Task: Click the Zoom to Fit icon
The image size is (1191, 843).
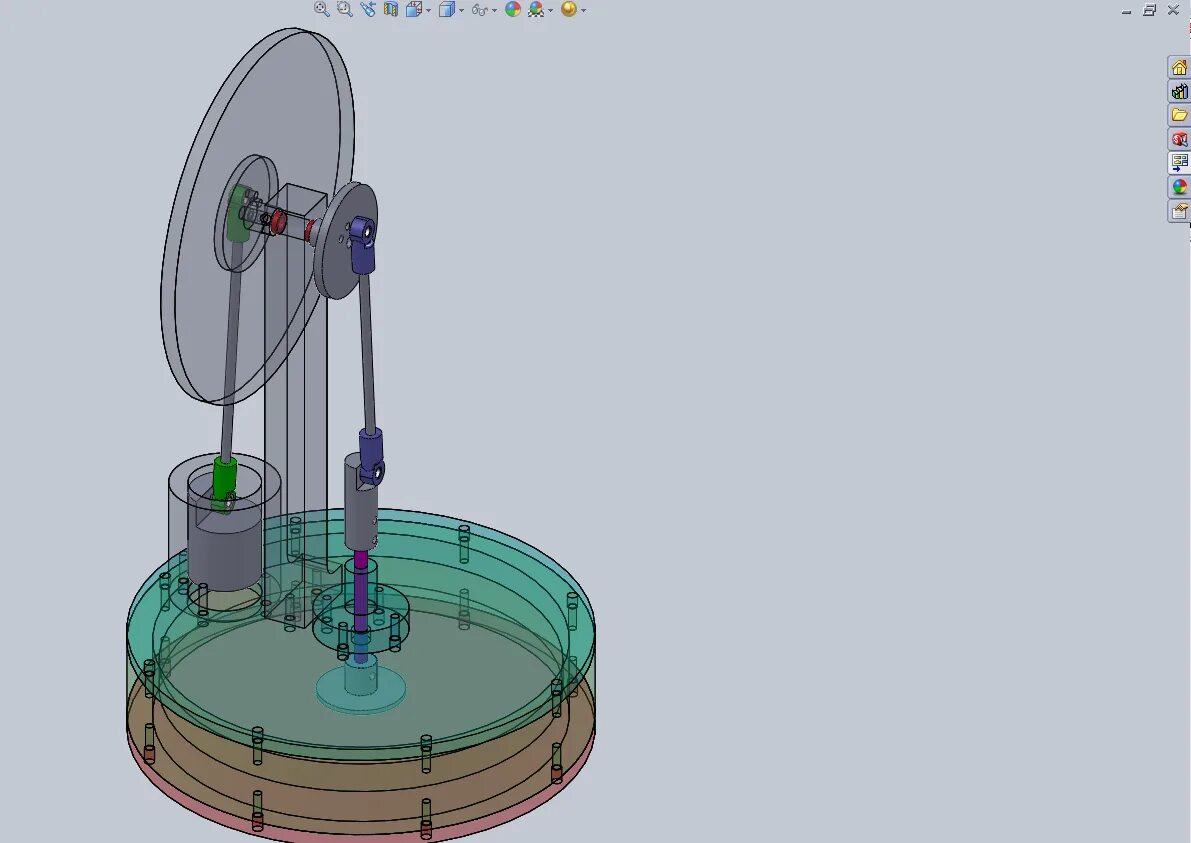Action: (x=321, y=9)
